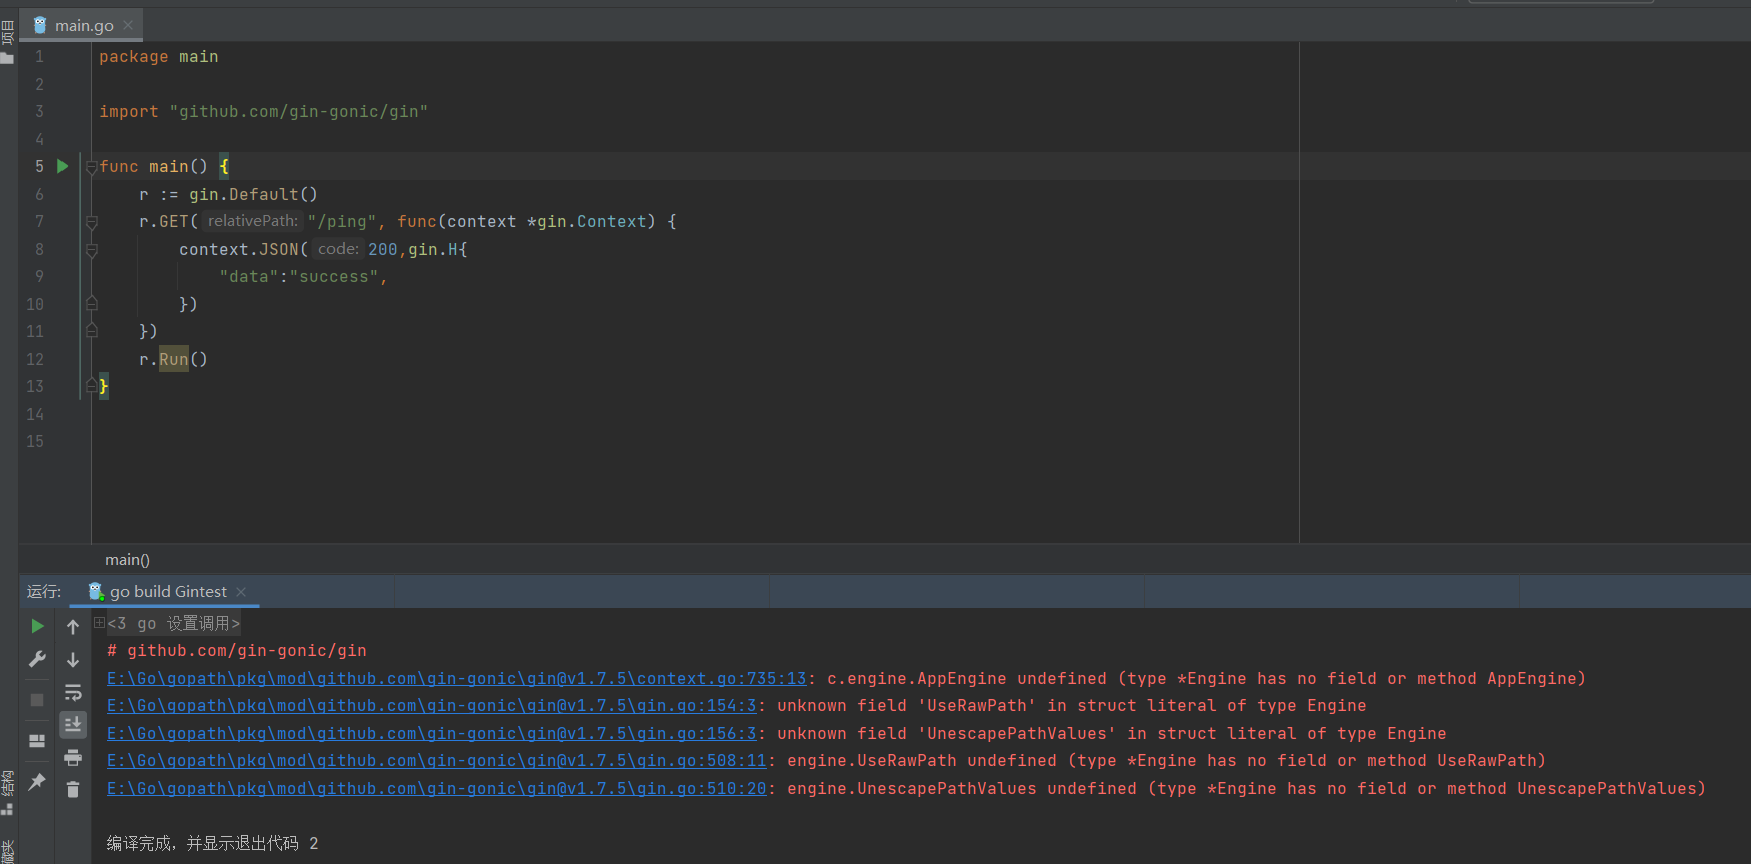
Task: Open the context.go:735:13 error link
Action: click(456, 679)
